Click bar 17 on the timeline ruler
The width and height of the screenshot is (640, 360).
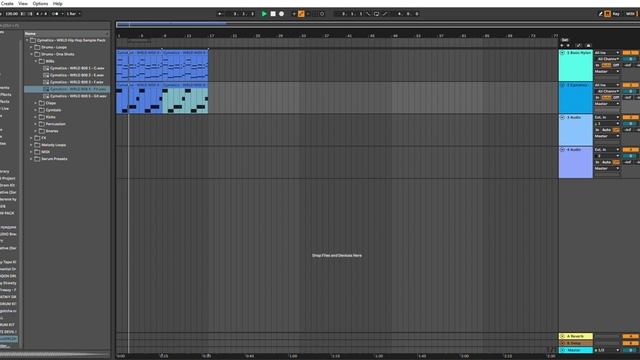pyautogui.click(x=211, y=36)
